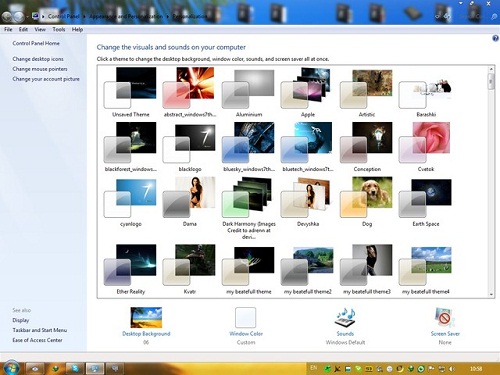The height and width of the screenshot is (375, 500).
Task: Pick the Barashki theme
Action: click(x=425, y=94)
